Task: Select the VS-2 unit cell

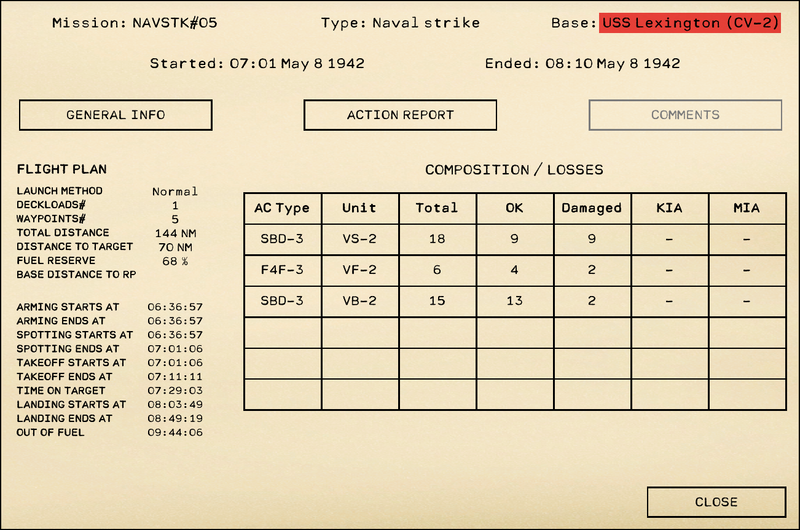Action: coord(360,239)
